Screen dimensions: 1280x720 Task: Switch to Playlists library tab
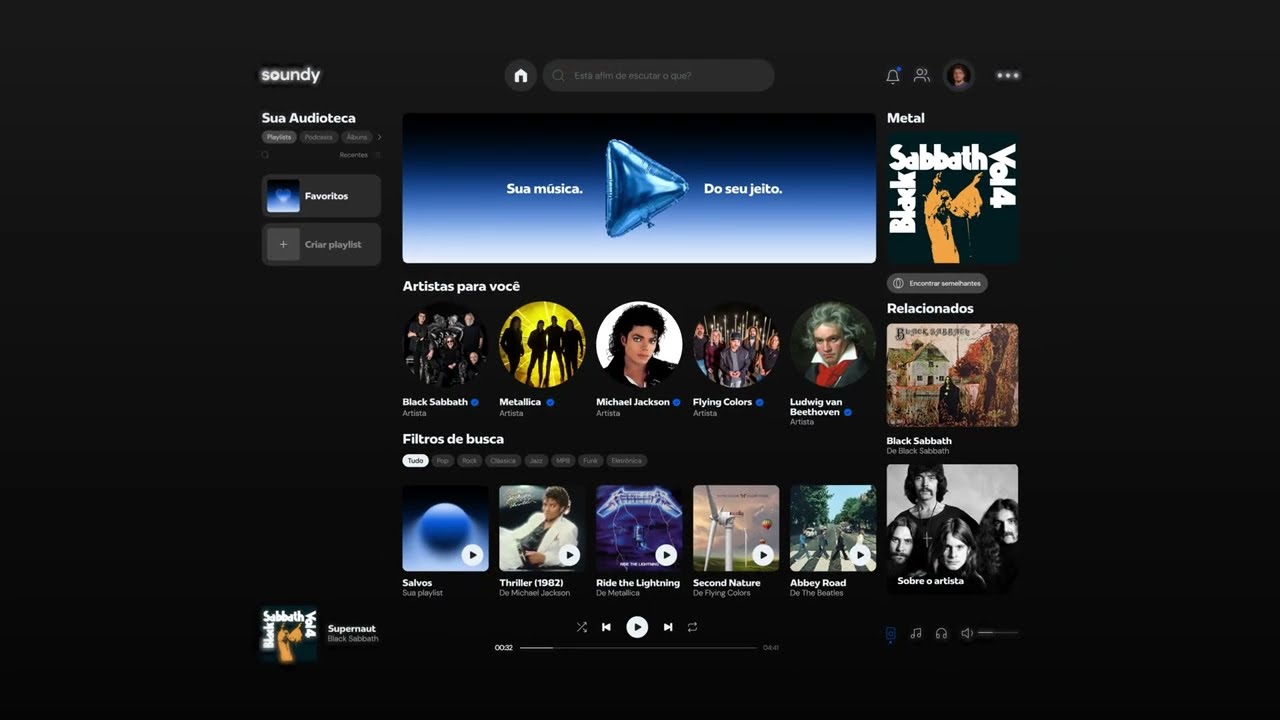click(279, 137)
